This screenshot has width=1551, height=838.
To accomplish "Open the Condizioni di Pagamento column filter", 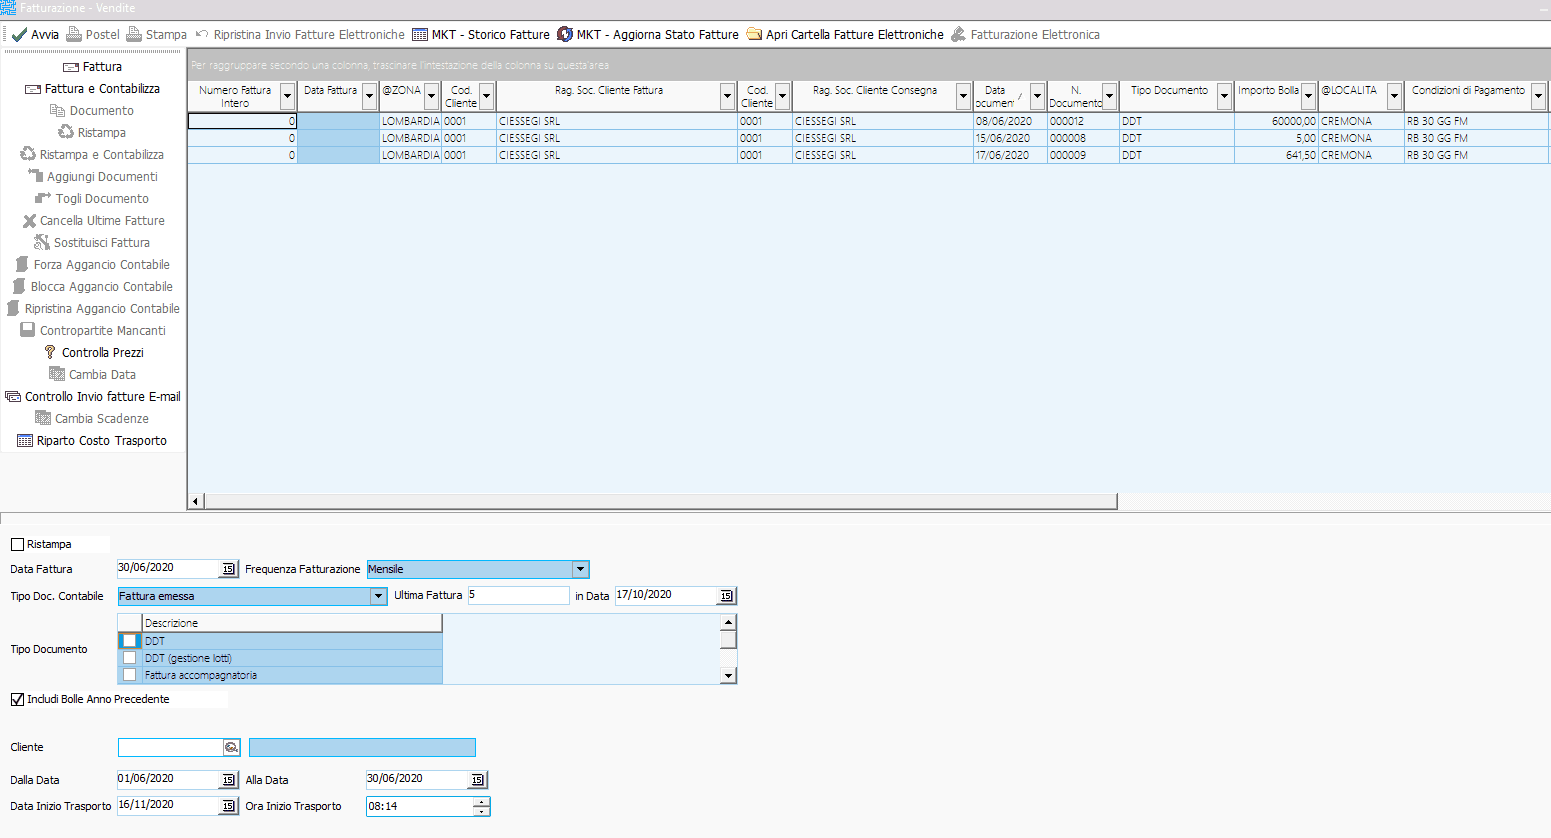I will click(1538, 97).
